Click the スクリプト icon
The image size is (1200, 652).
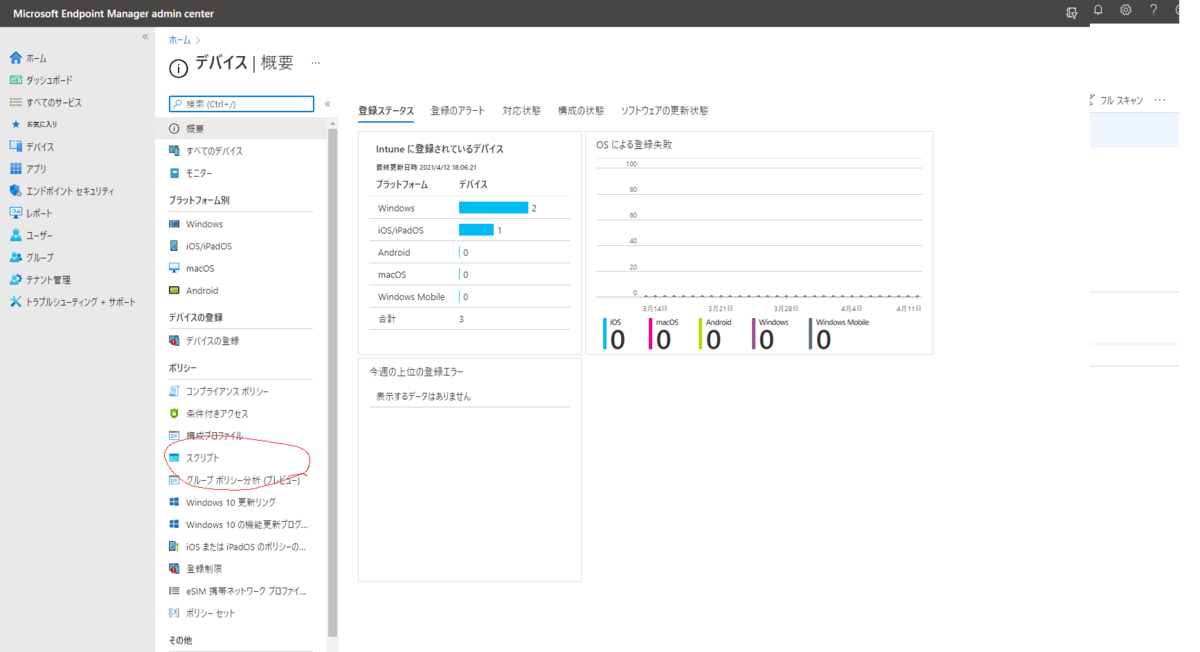(x=174, y=458)
